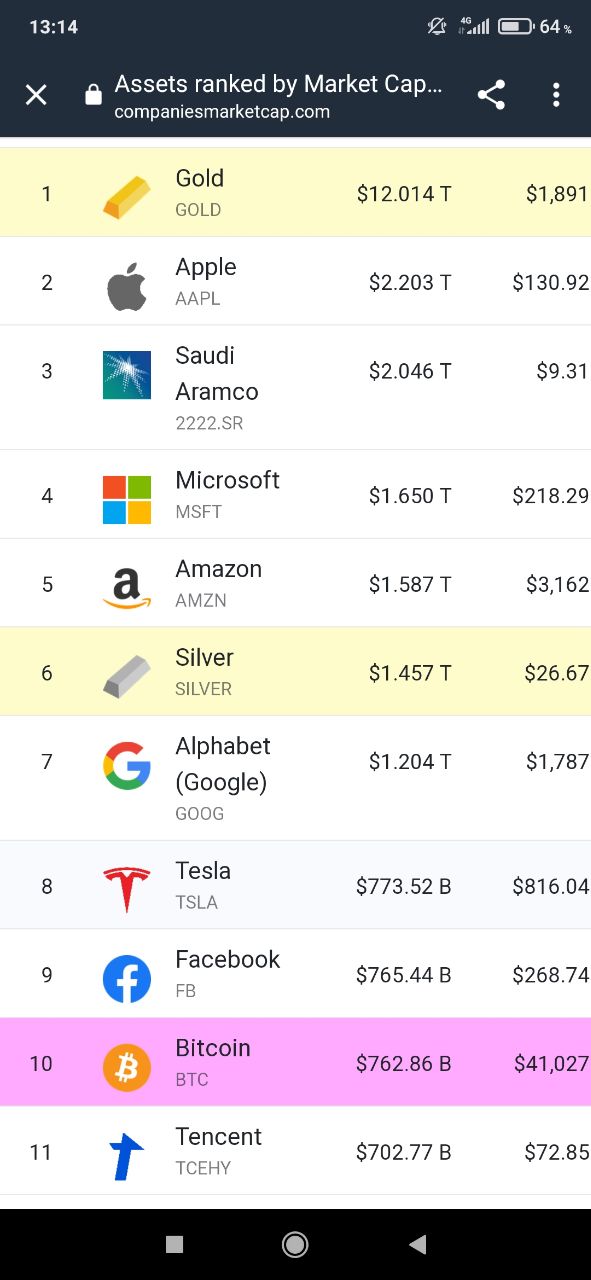
Task: Open the Bitcoin asset name link
Action: point(213,1048)
